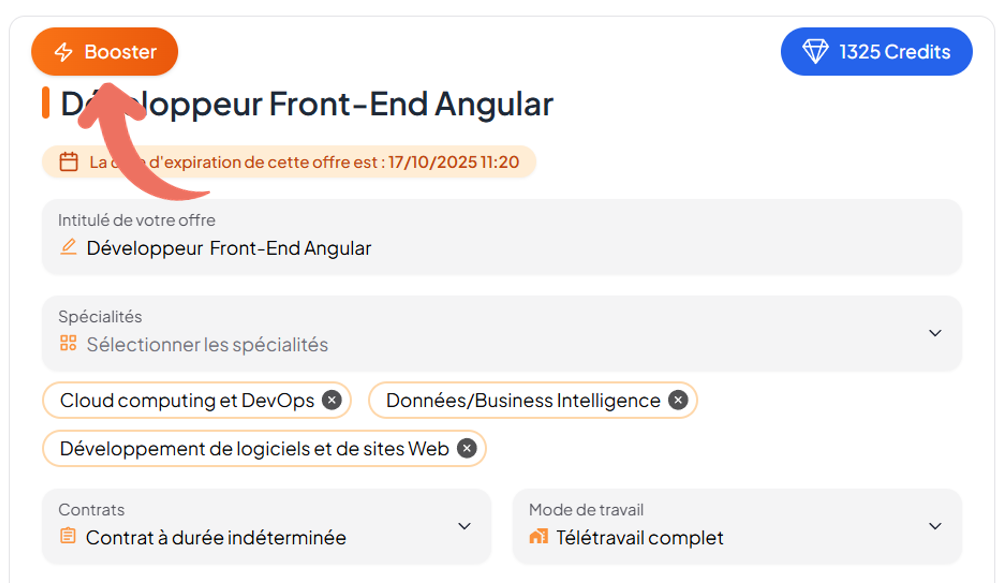Click the grid icon beside Sélectionner les spécialités
The height and width of the screenshot is (583, 1005).
(68, 344)
